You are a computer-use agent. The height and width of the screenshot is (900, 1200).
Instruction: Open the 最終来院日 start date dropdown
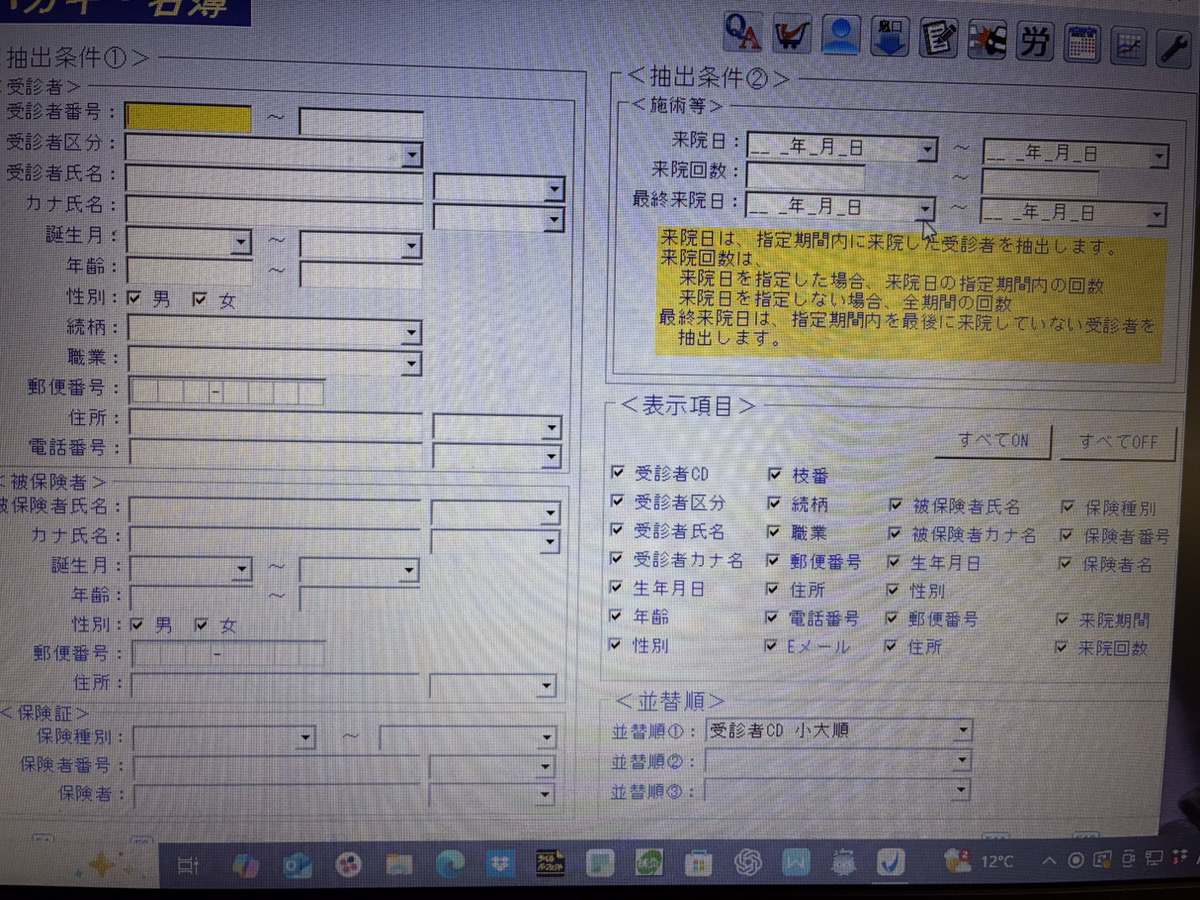pos(926,208)
